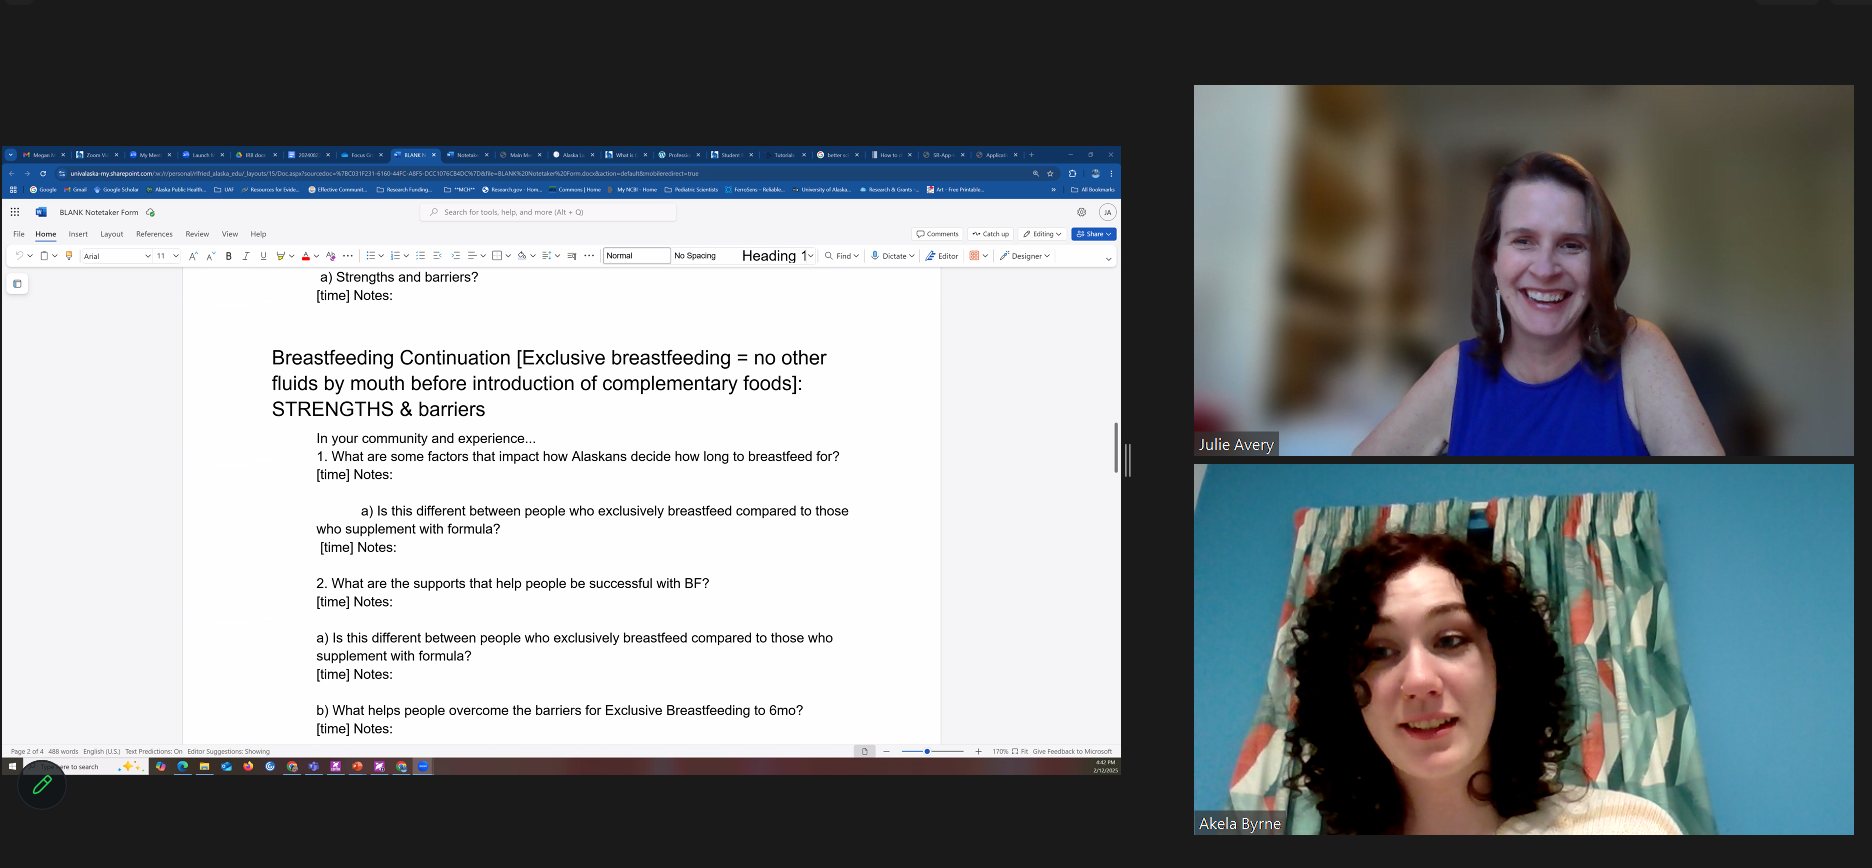The height and width of the screenshot is (868, 1872).
Task: Toggle underline formatting
Action: [263, 256]
